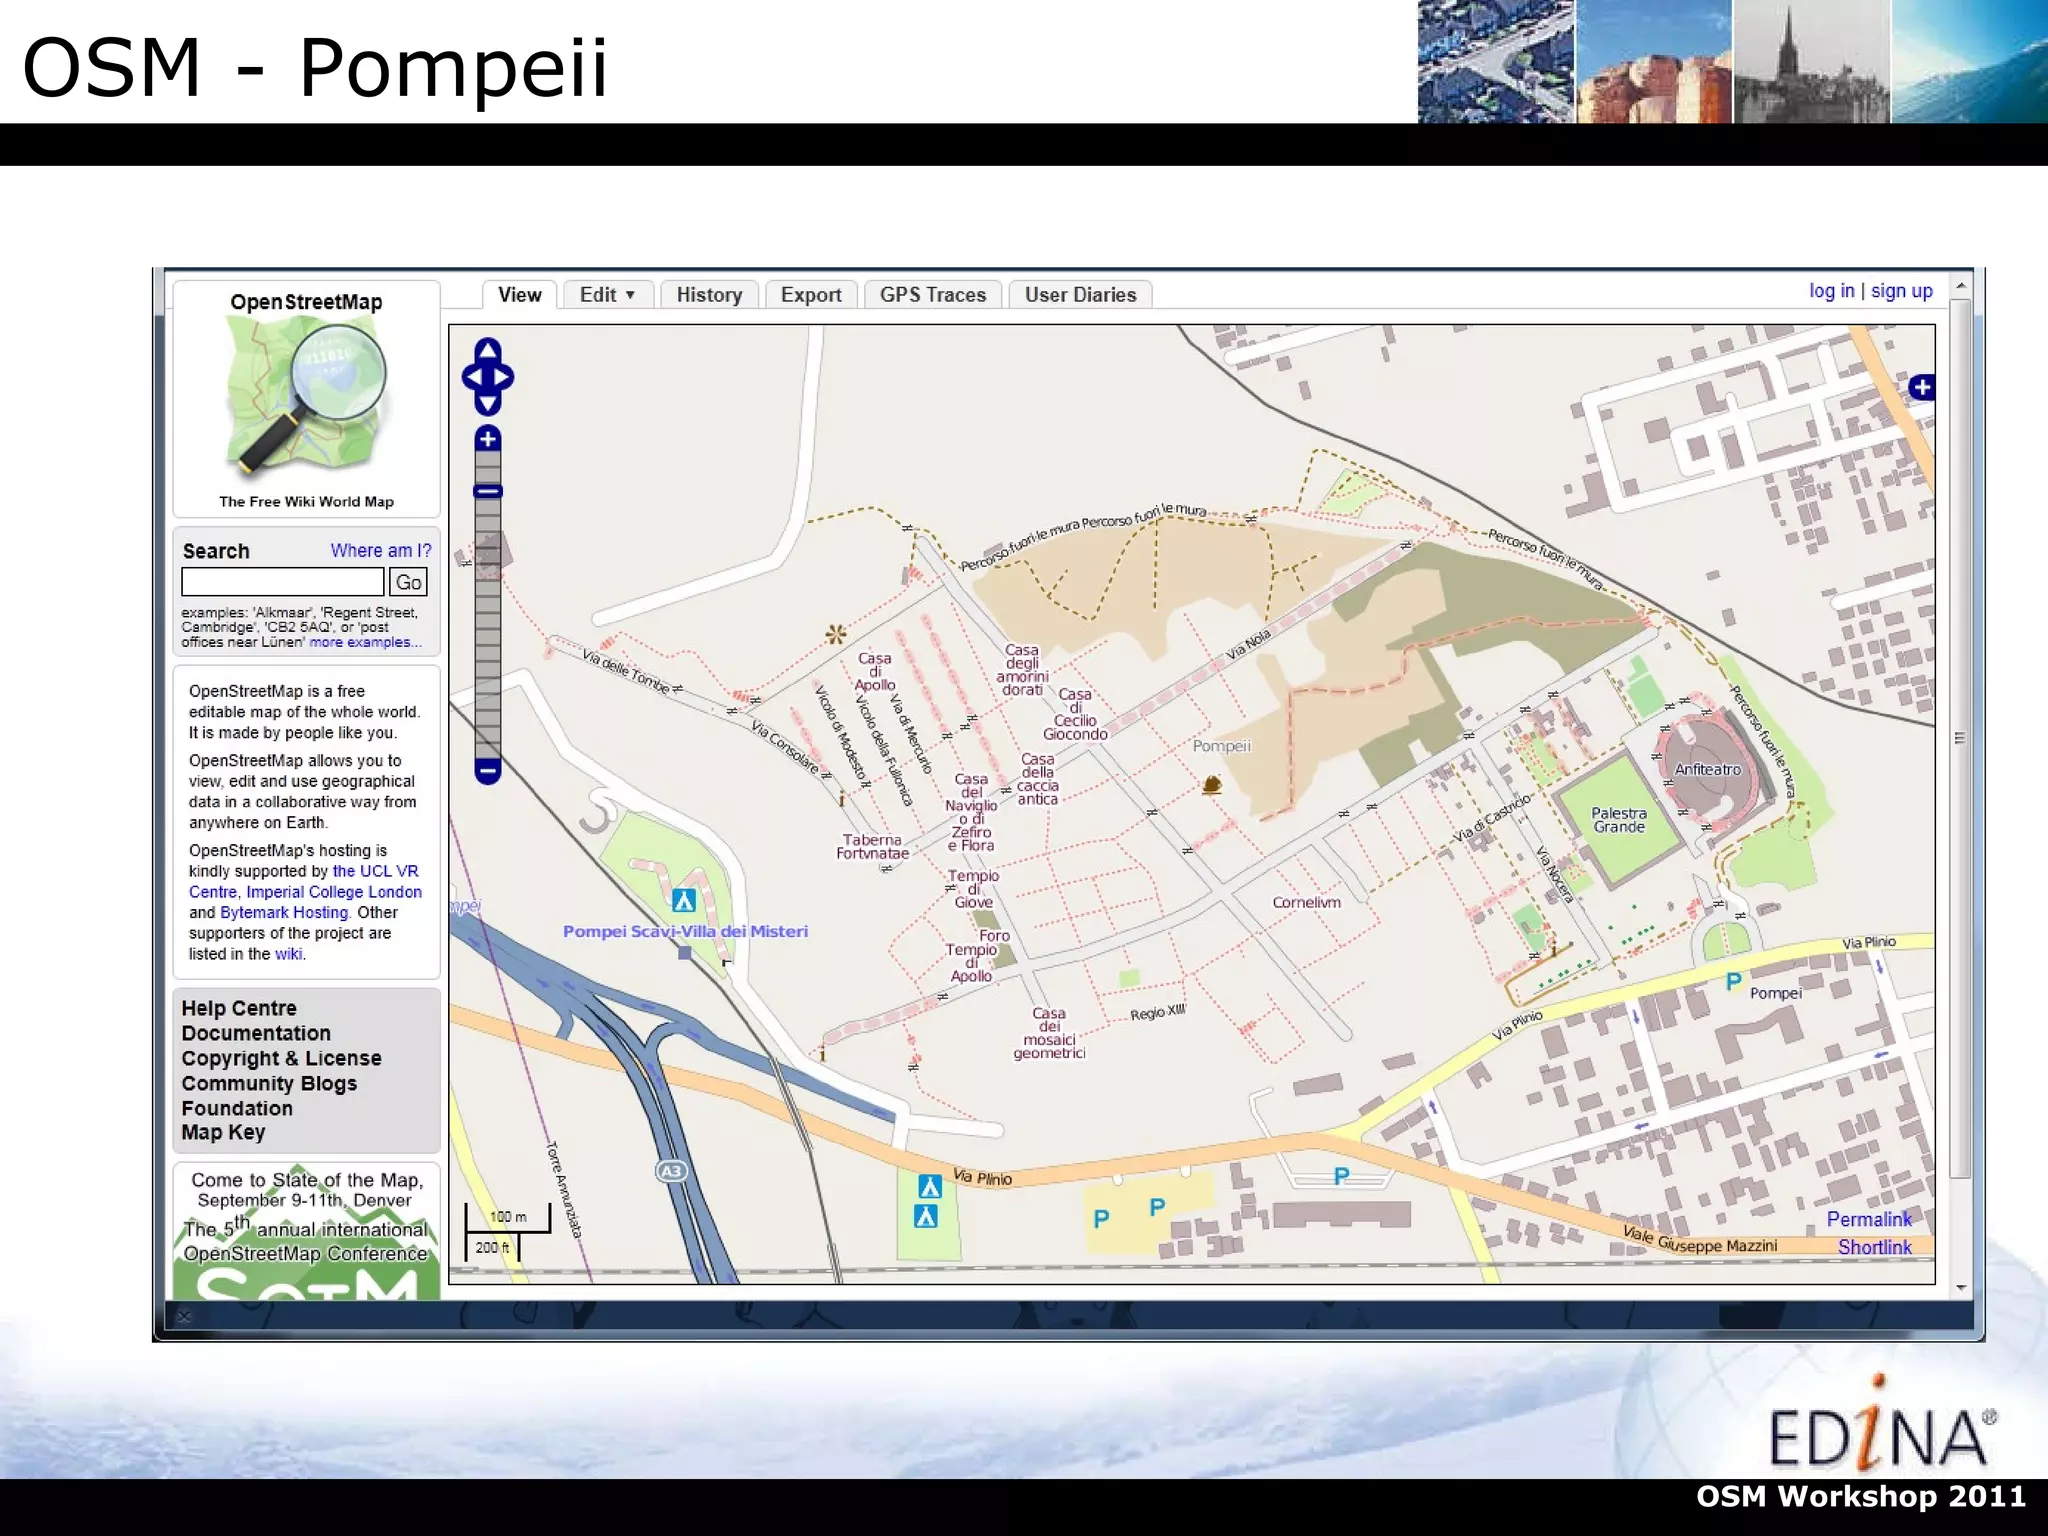This screenshot has height=1536, width=2048.
Task: Click the A3 motorway shield
Action: pyautogui.click(x=672, y=1171)
